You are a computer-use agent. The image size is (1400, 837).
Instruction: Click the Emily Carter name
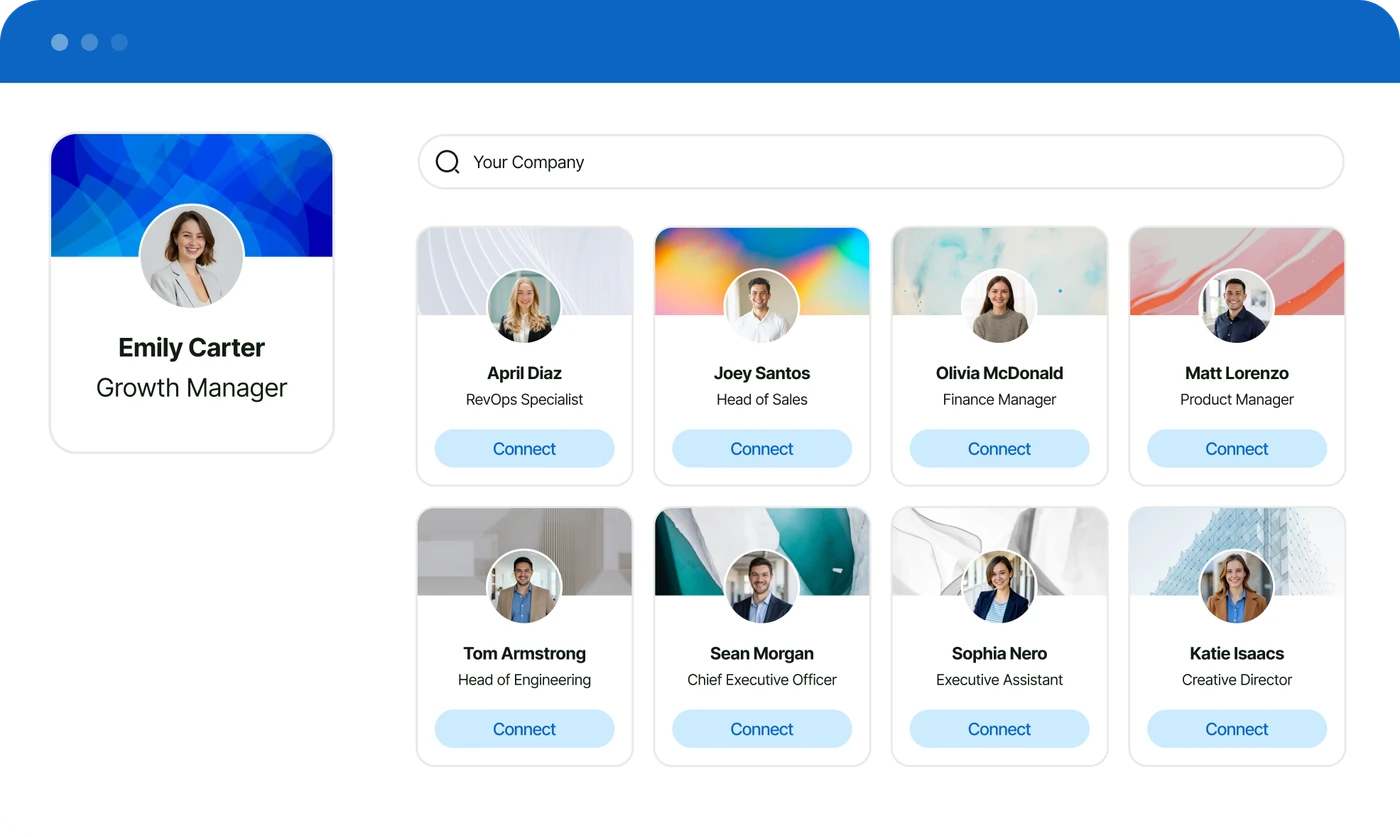[x=191, y=347]
